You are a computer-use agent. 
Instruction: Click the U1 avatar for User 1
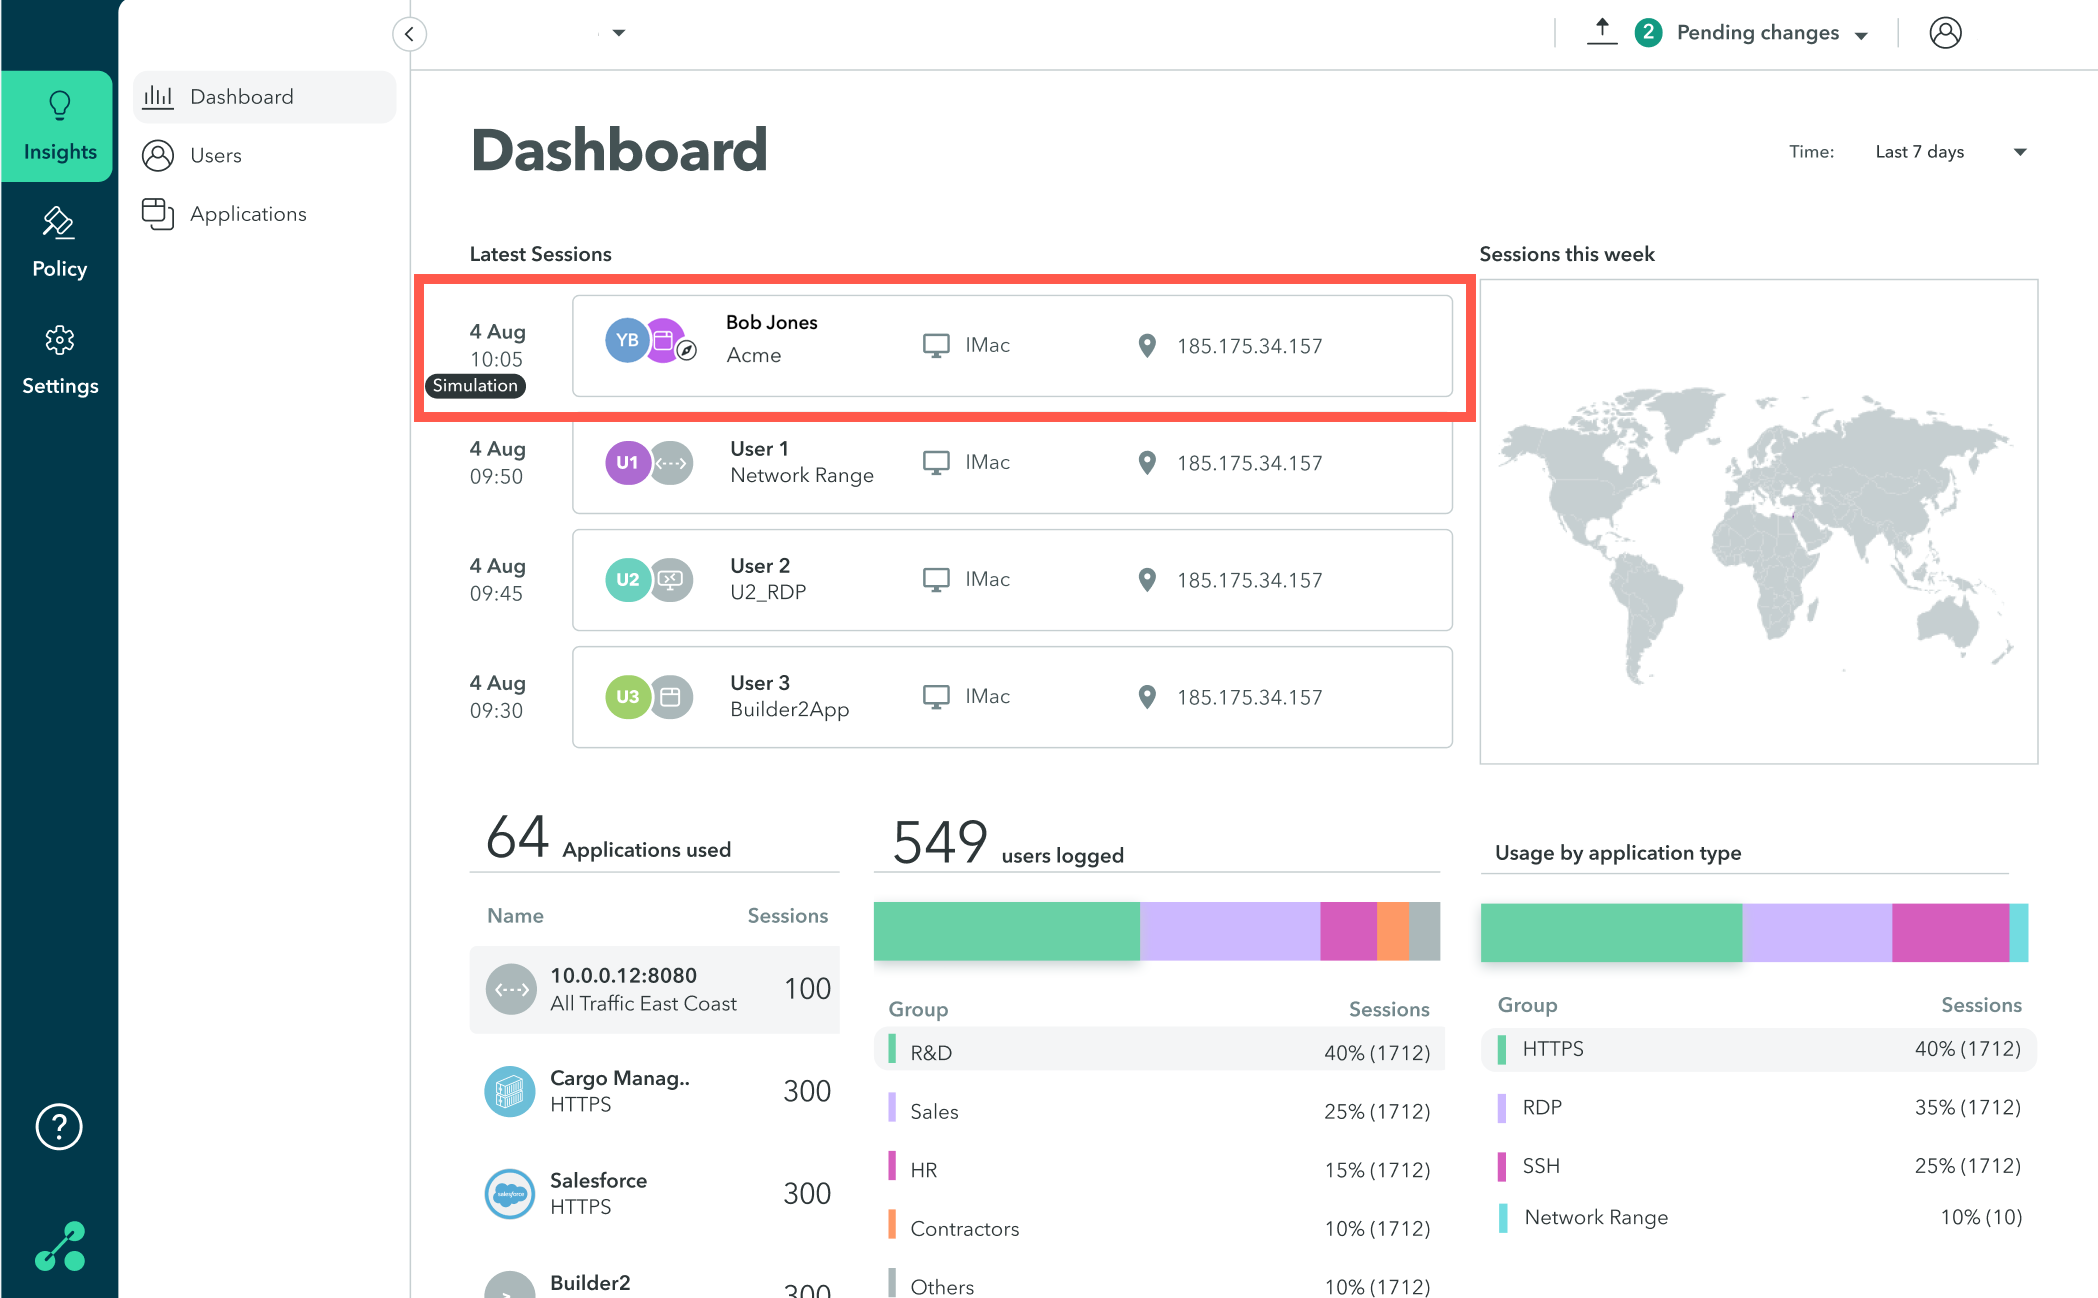pos(627,463)
